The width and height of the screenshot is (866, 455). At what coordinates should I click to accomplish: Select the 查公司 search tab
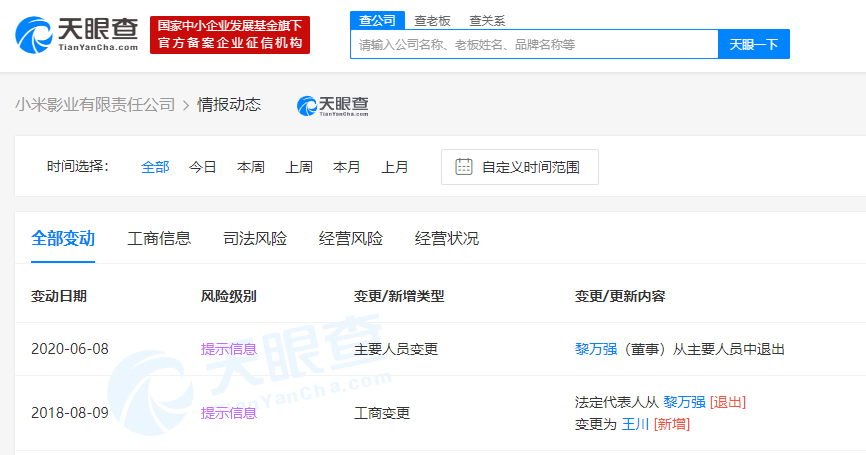click(x=377, y=20)
